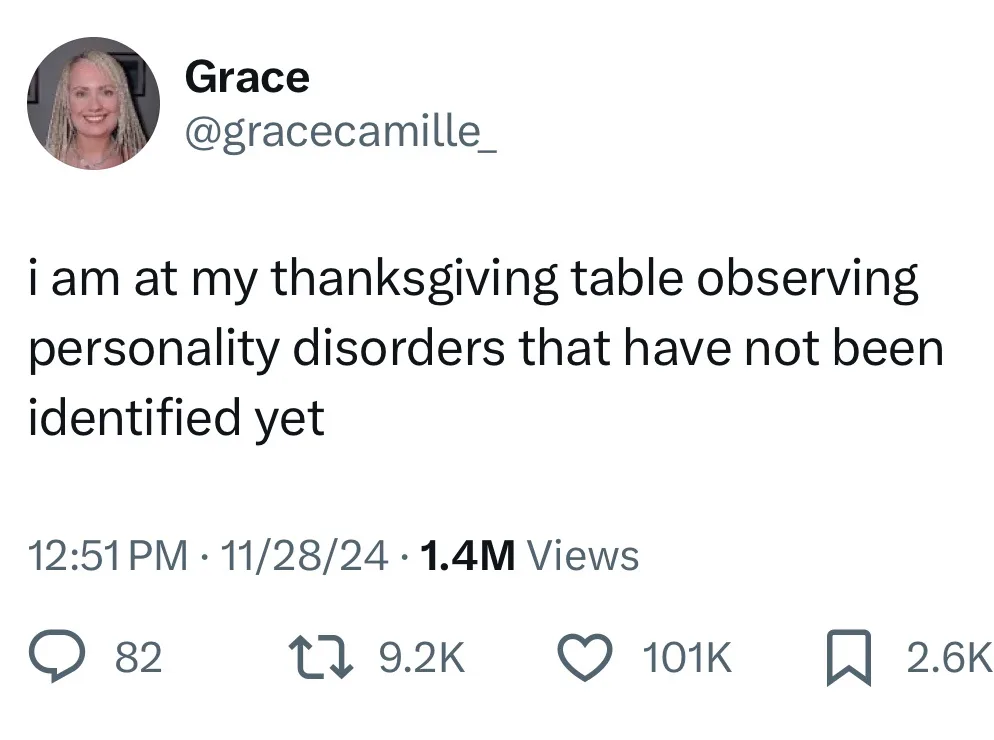Click the 11/28/24 date
Viewport: 994px width, 740px height.
point(304,555)
